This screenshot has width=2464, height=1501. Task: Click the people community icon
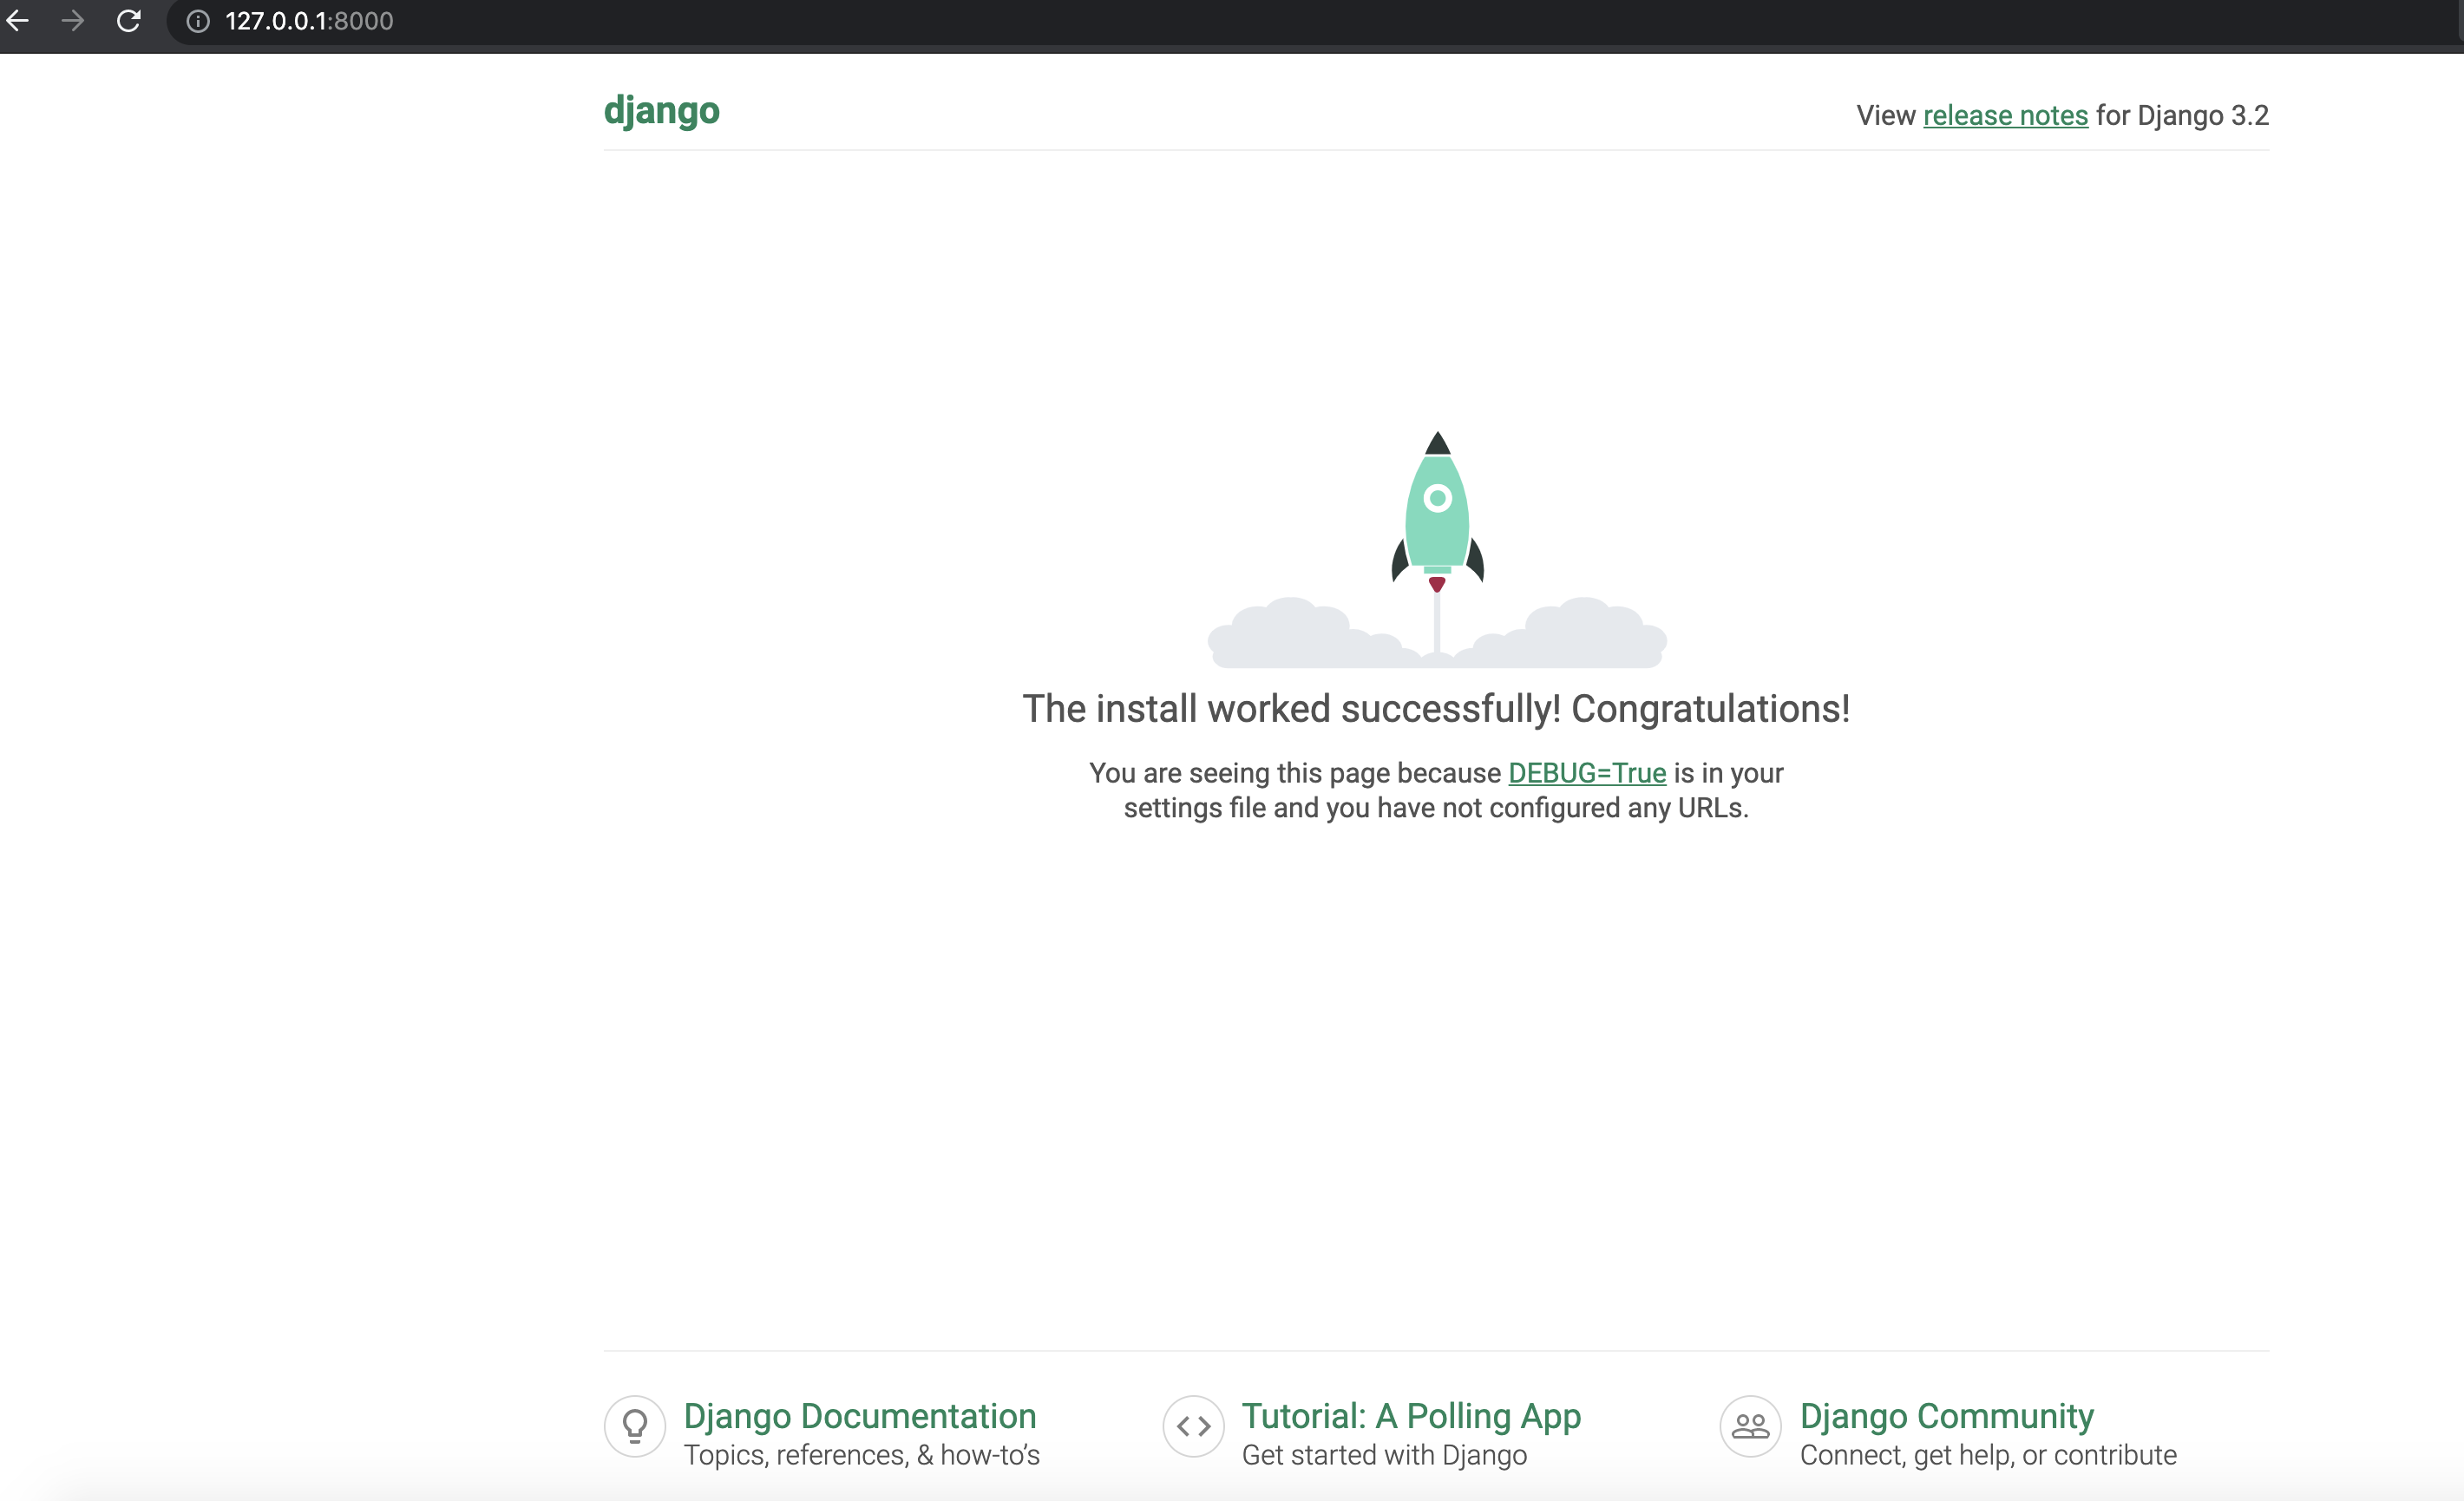click(x=1750, y=1426)
